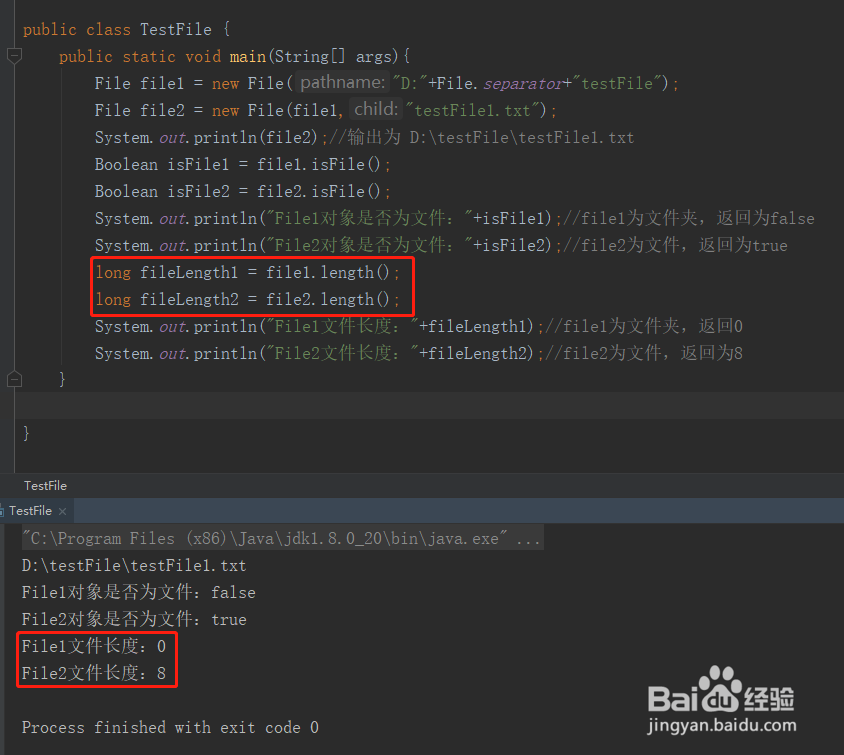Click console line File1文件长度: 0
Image resolution: width=844 pixels, height=755 pixels.
pos(94,646)
